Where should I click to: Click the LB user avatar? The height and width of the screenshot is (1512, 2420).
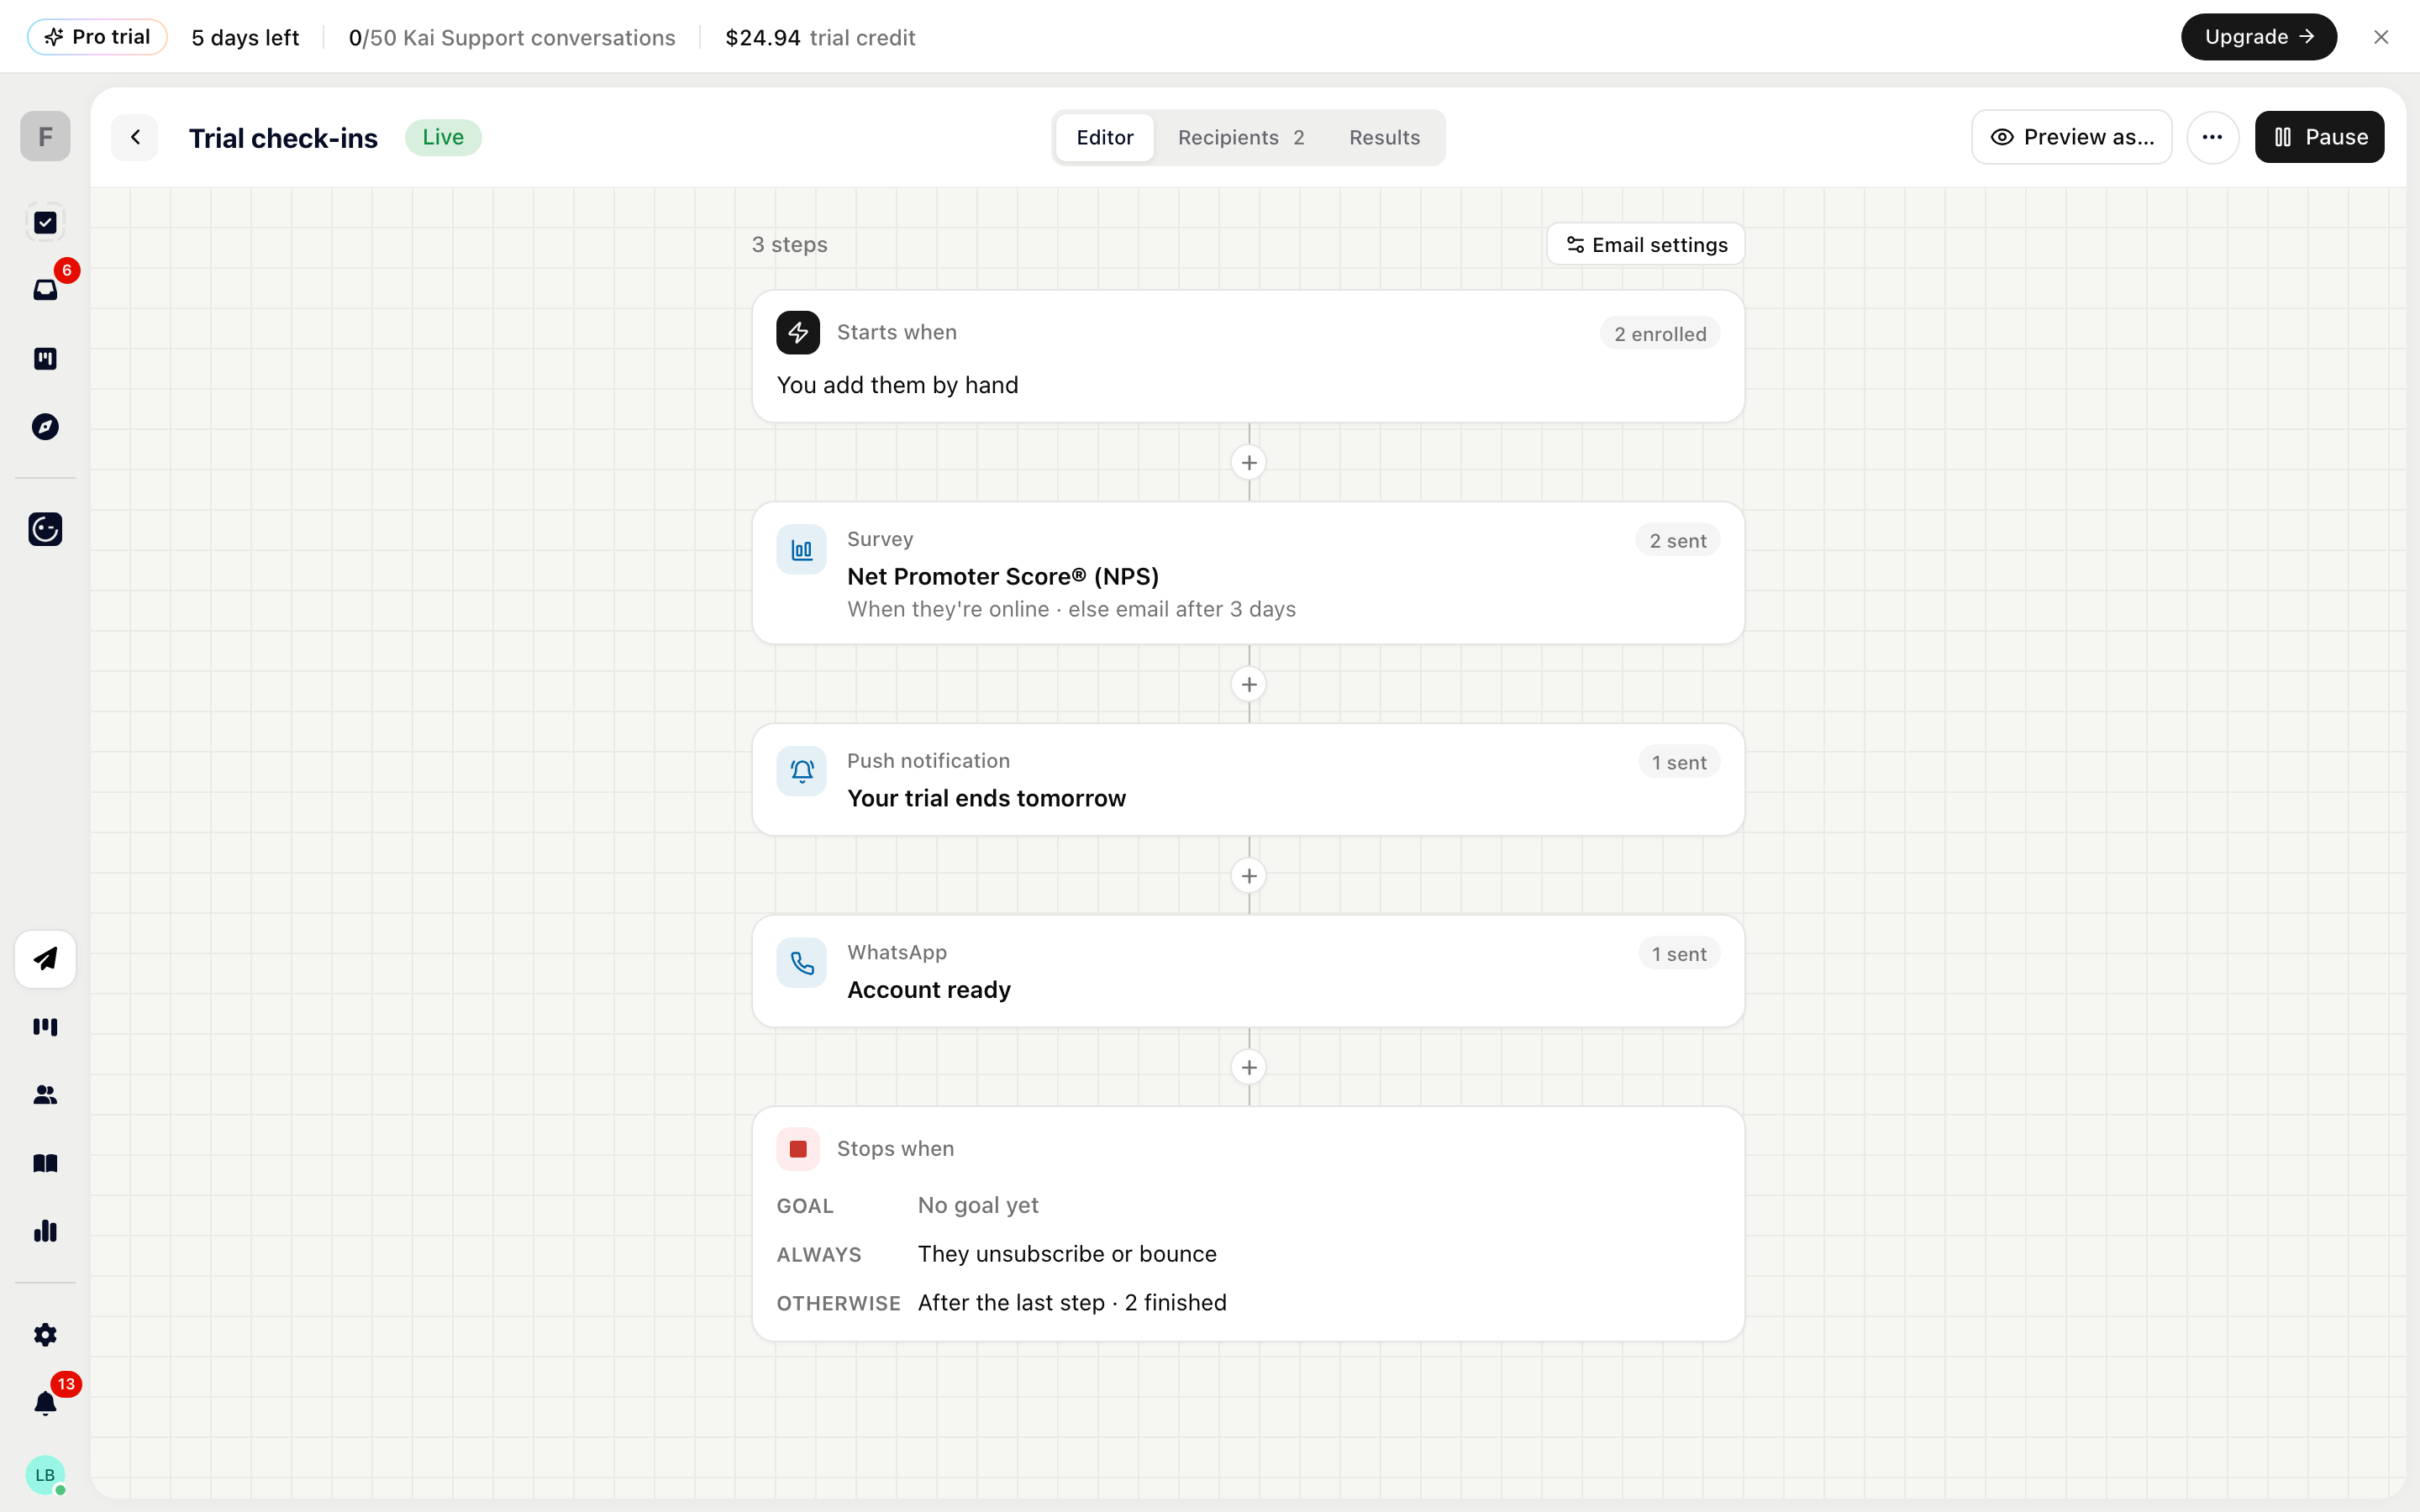pos(45,1475)
